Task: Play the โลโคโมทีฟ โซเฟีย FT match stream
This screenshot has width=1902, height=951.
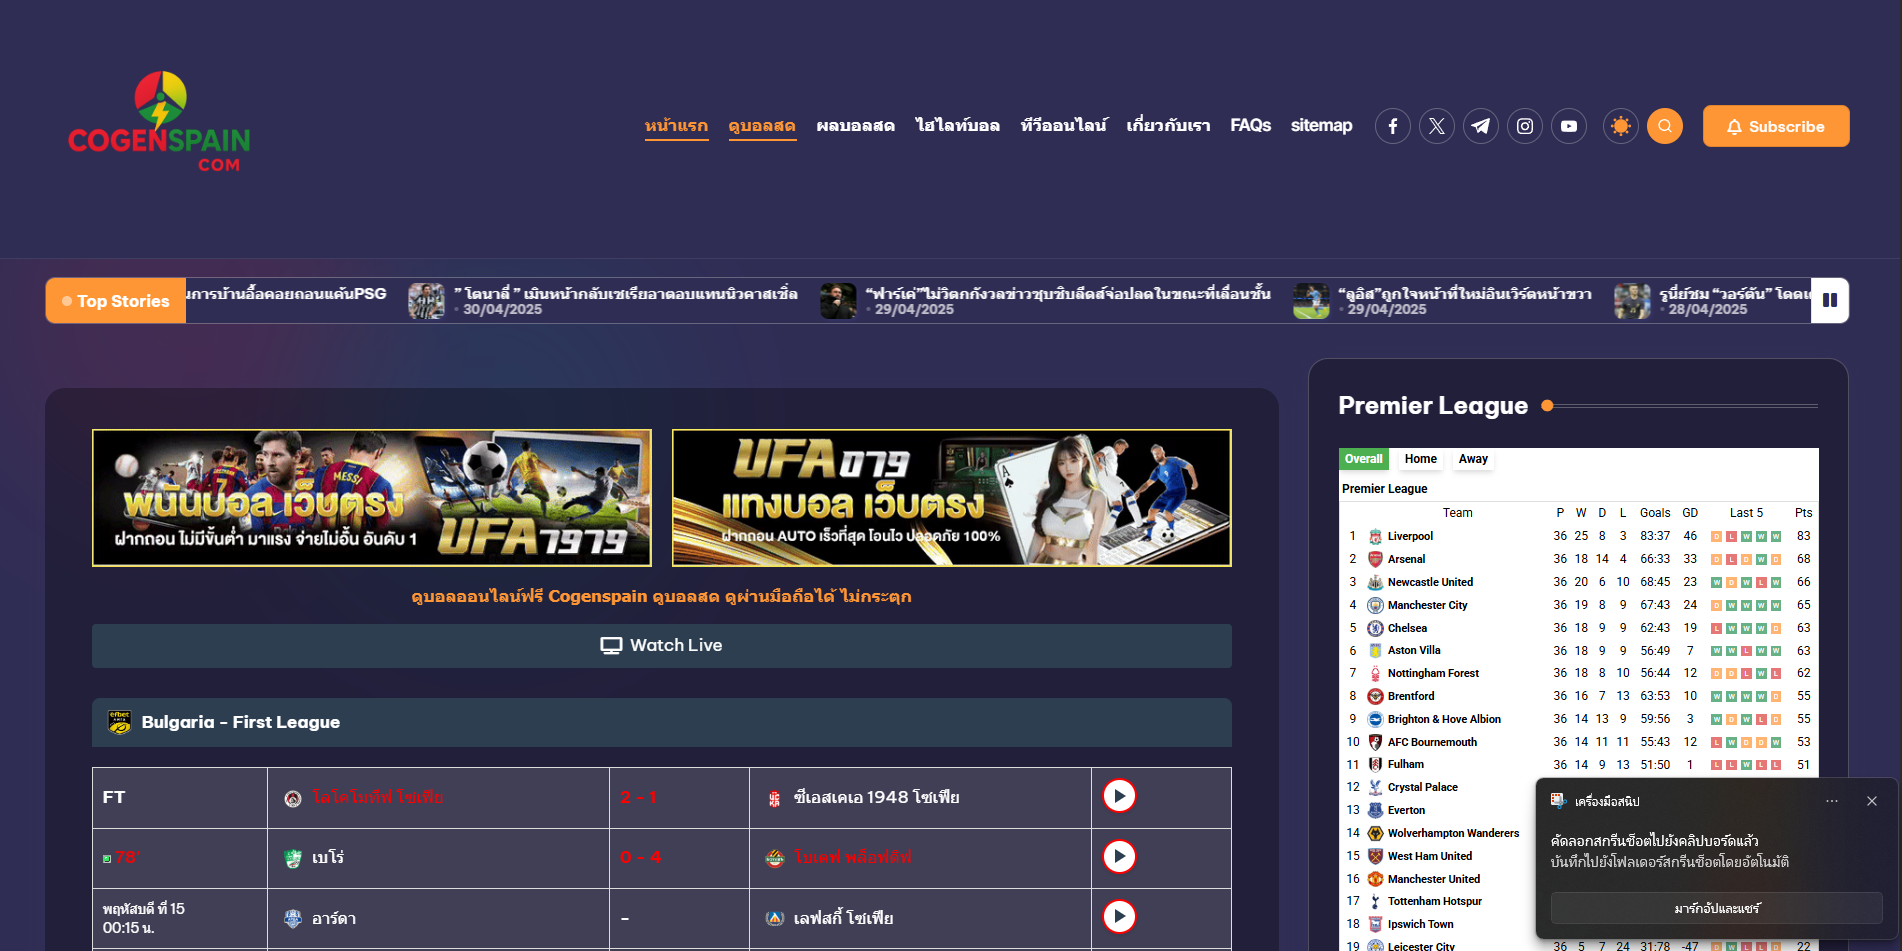Action: 1119,796
